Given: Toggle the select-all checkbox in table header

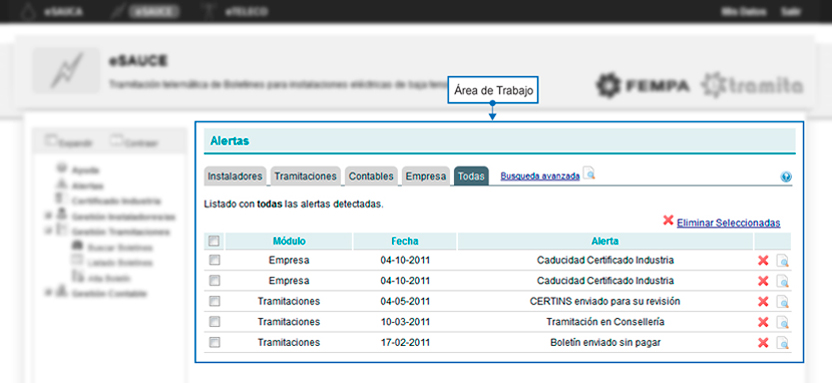Looking at the screenshot, I should pyautogui.click(x=214, y=241).
